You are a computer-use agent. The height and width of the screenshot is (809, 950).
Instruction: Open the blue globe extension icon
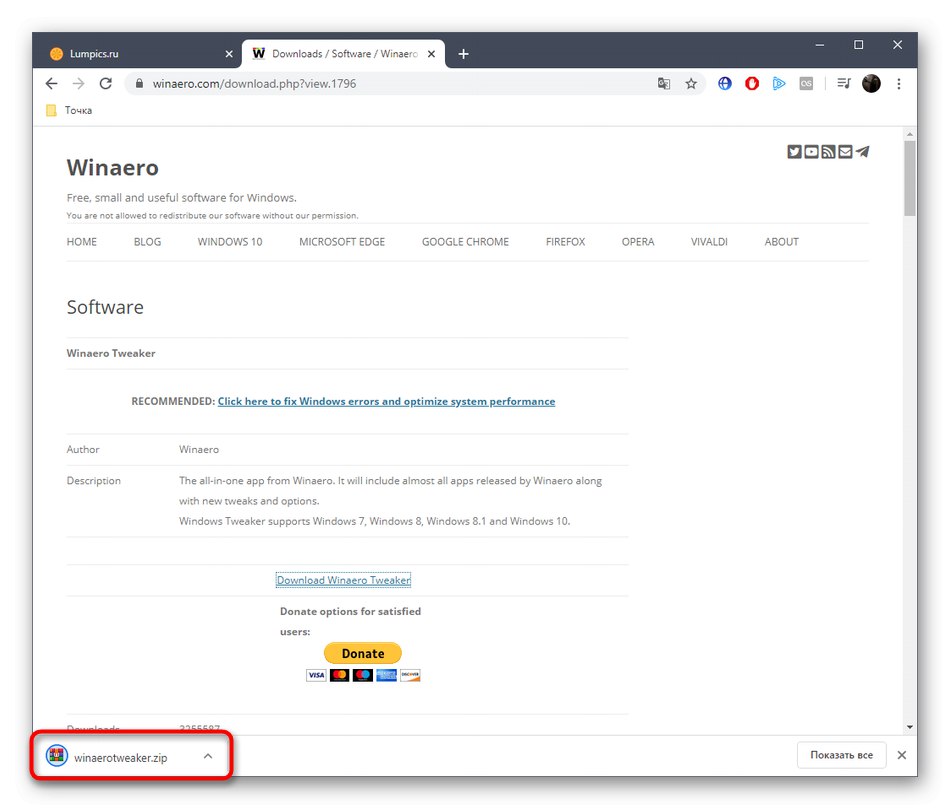pos(725,84)
